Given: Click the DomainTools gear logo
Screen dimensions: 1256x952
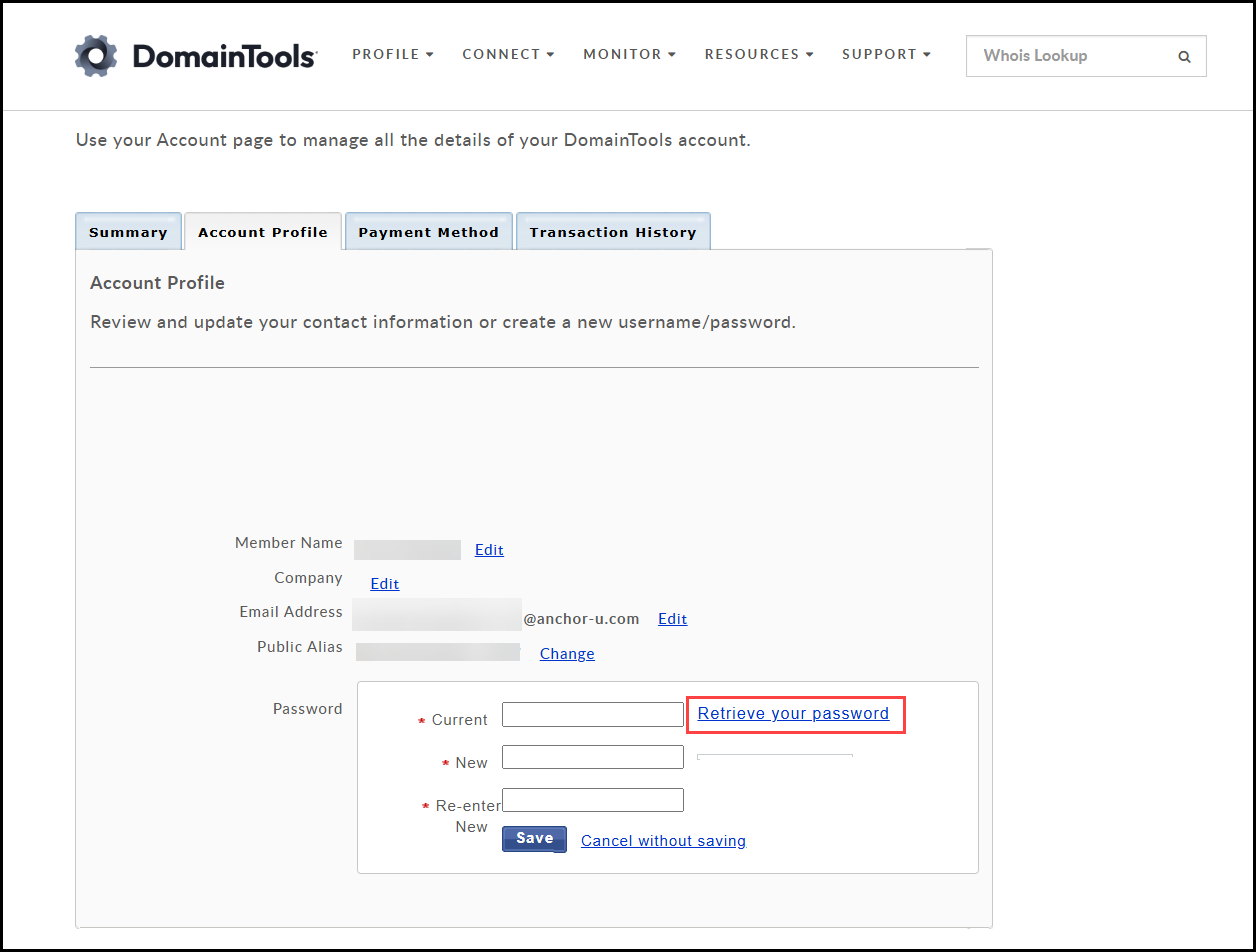Looking at the screenshot, I should 96,56.
